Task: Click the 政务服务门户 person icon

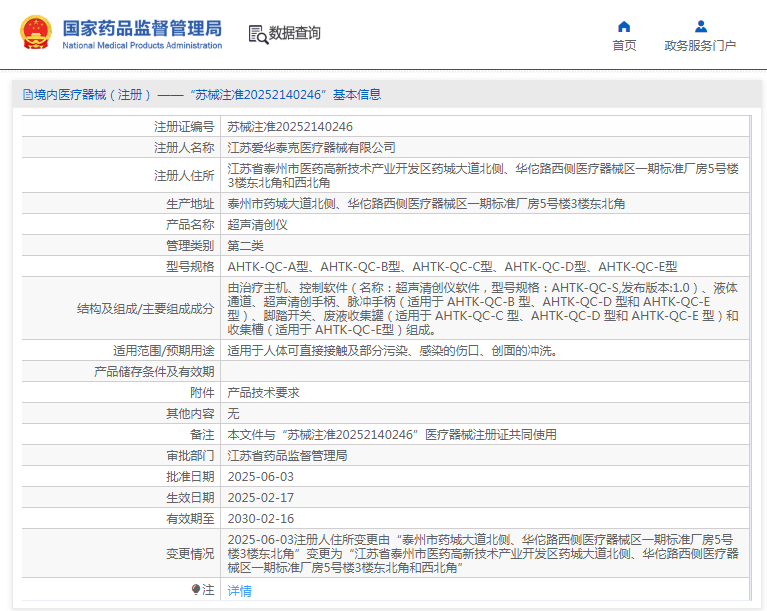Action: 700,26
